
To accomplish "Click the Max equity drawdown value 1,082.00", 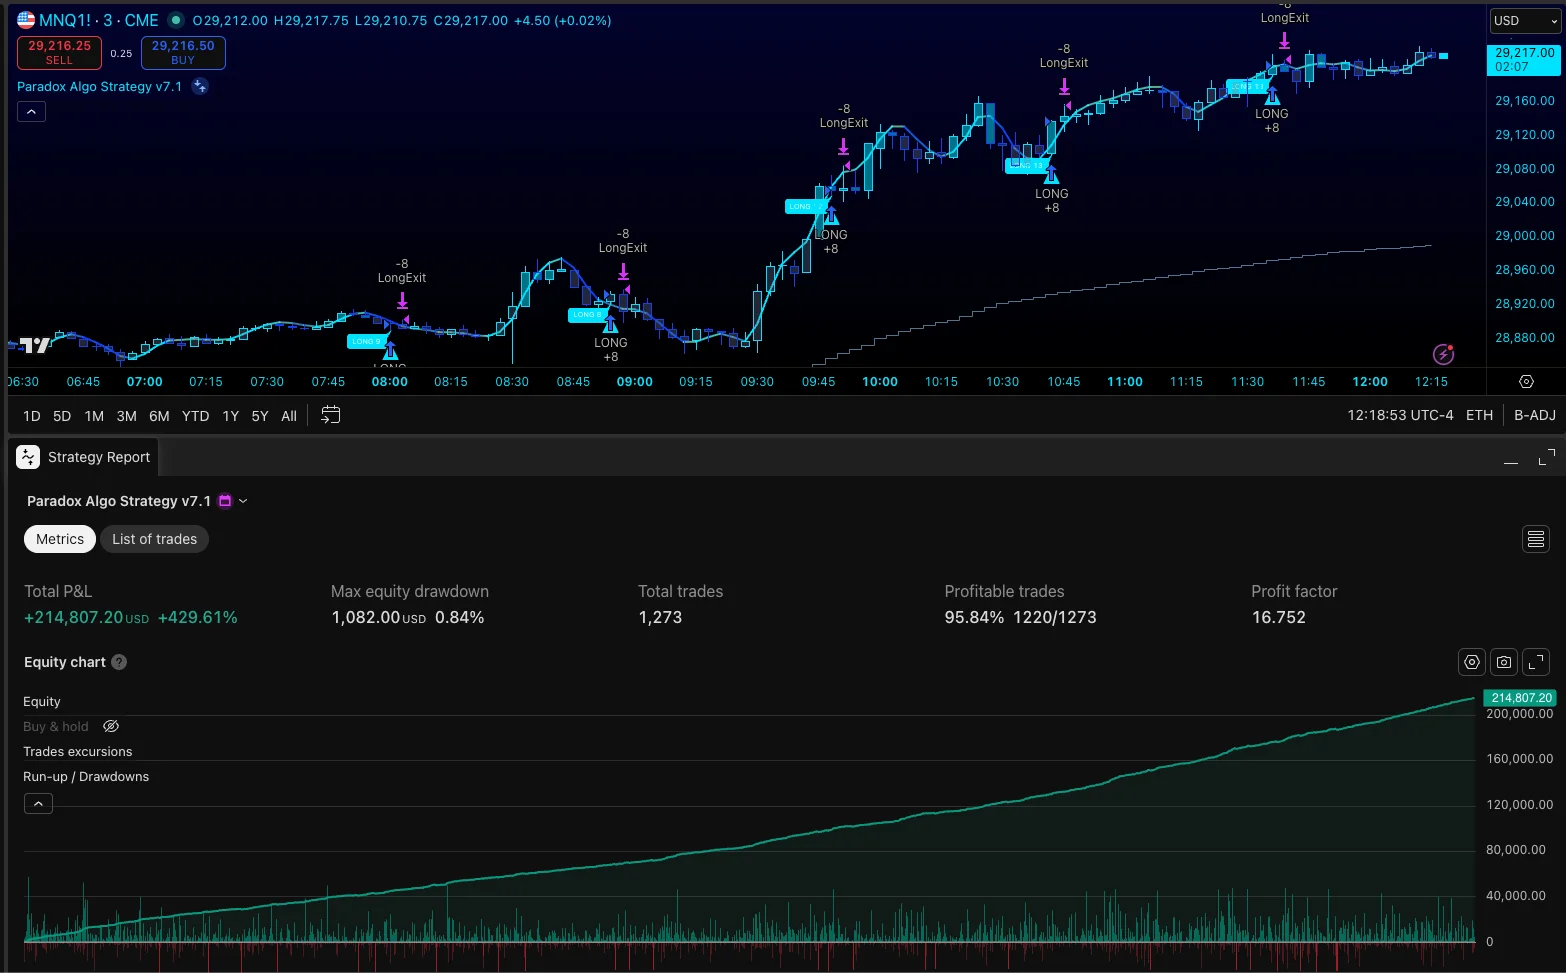I will coord(365,618).
